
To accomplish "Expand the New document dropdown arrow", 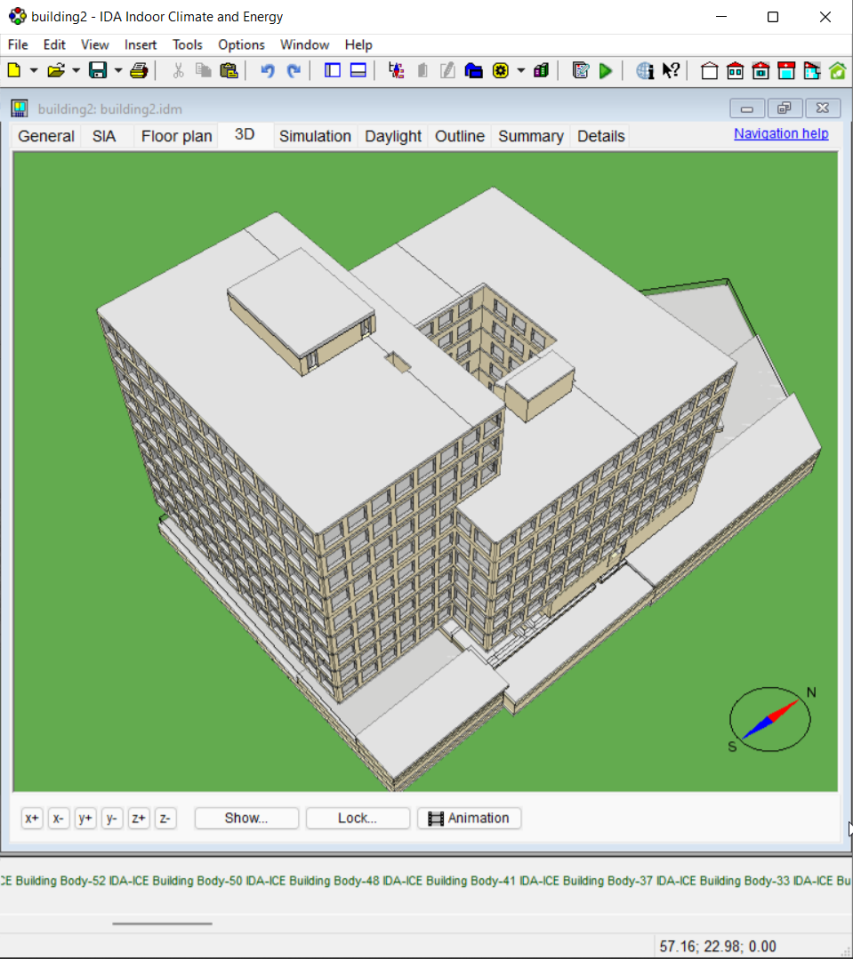I will pyautogui.click(x=34, y=71).
